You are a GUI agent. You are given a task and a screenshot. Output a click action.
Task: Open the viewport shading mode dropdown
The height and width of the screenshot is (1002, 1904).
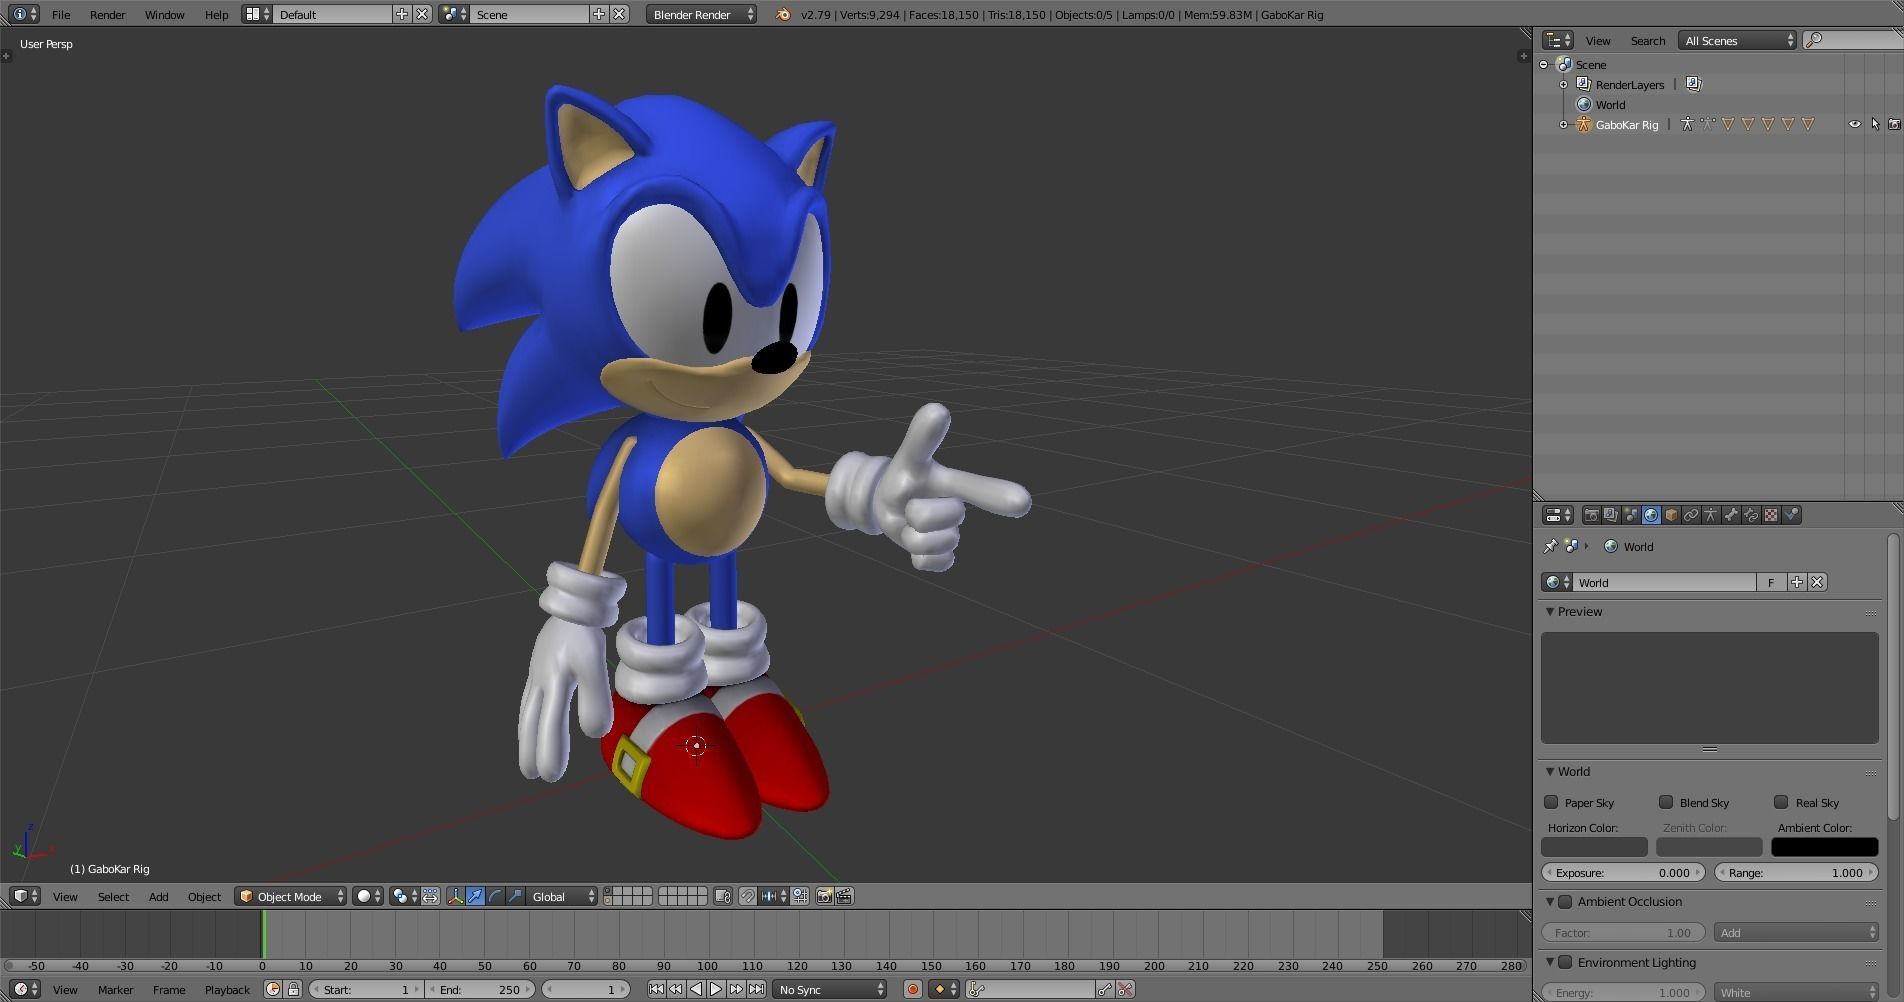[368, 896]
